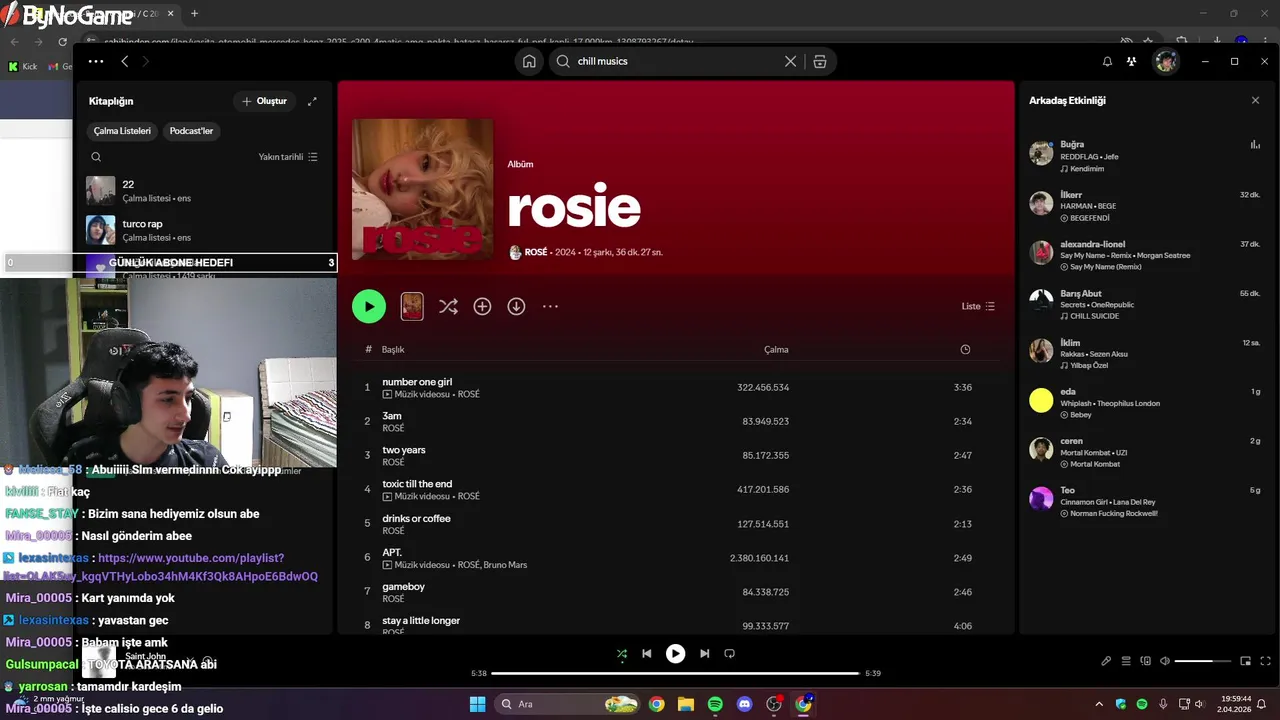Open 'BEGEFENDİ' album under İlkerr
The image size is (1280, 720).
coord(1090,217)
